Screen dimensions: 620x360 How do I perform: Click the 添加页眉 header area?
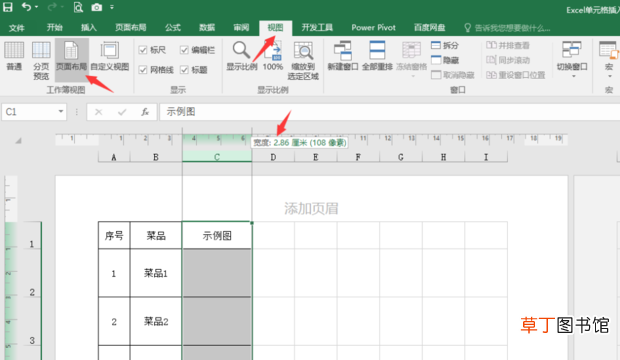[x=311, y=208]
